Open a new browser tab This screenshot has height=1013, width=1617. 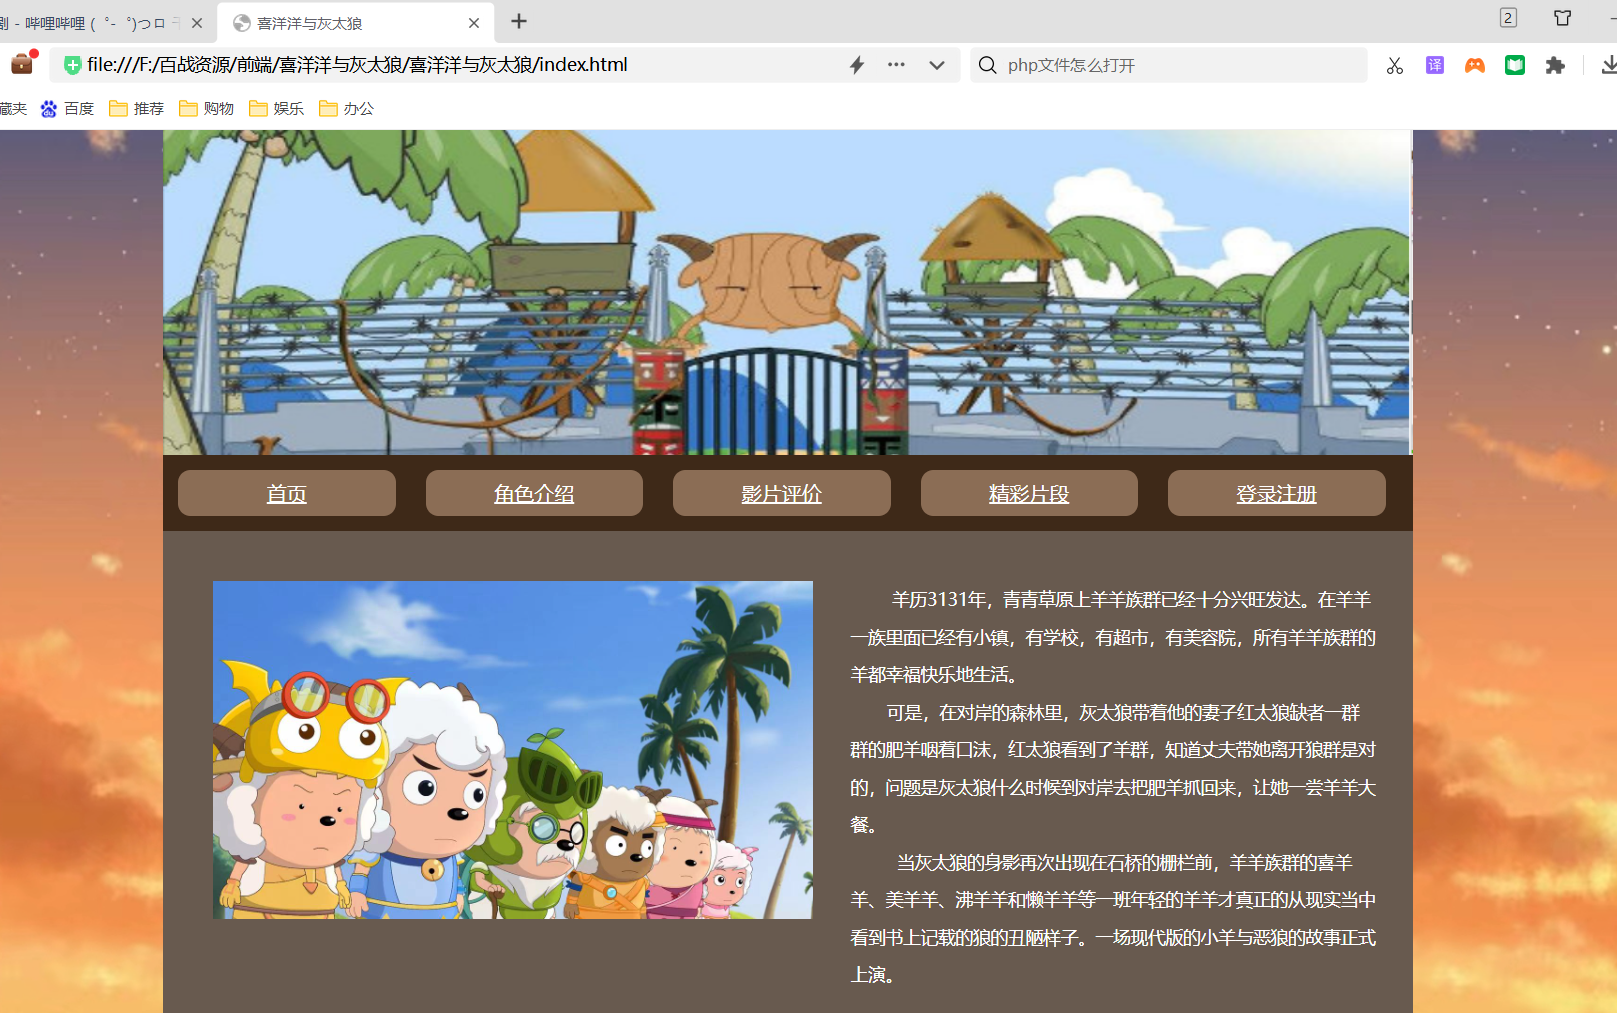(x=519, y=21)
